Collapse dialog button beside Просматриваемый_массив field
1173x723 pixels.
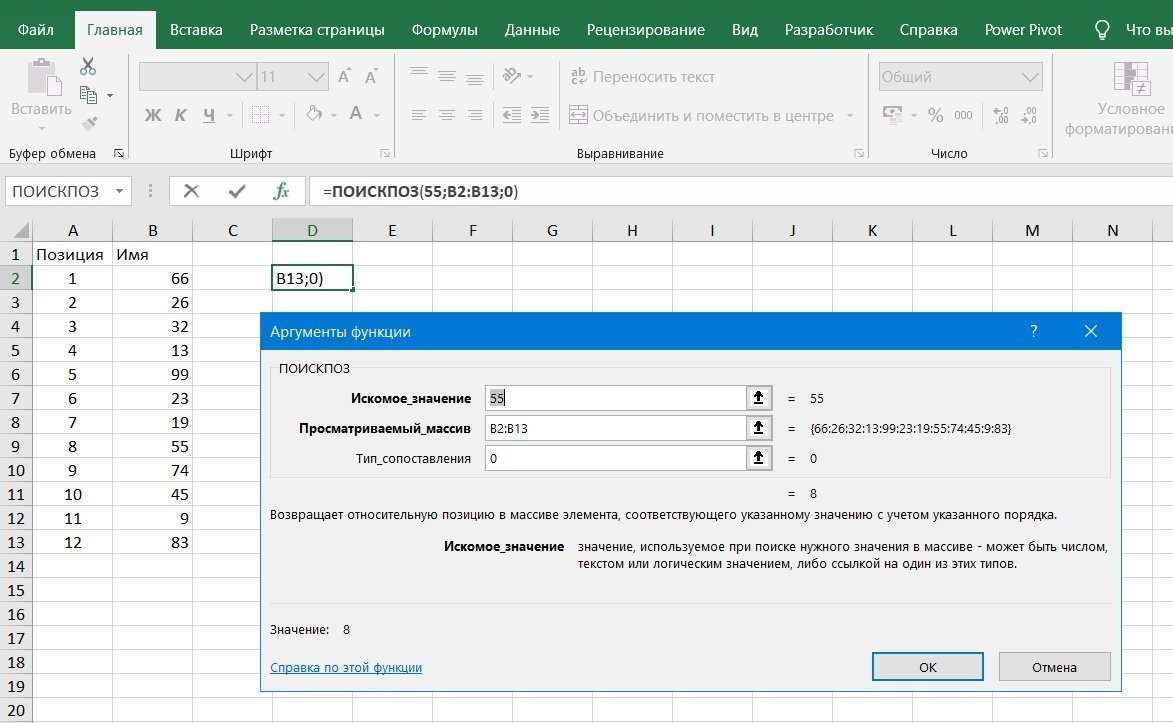point(759,428)
